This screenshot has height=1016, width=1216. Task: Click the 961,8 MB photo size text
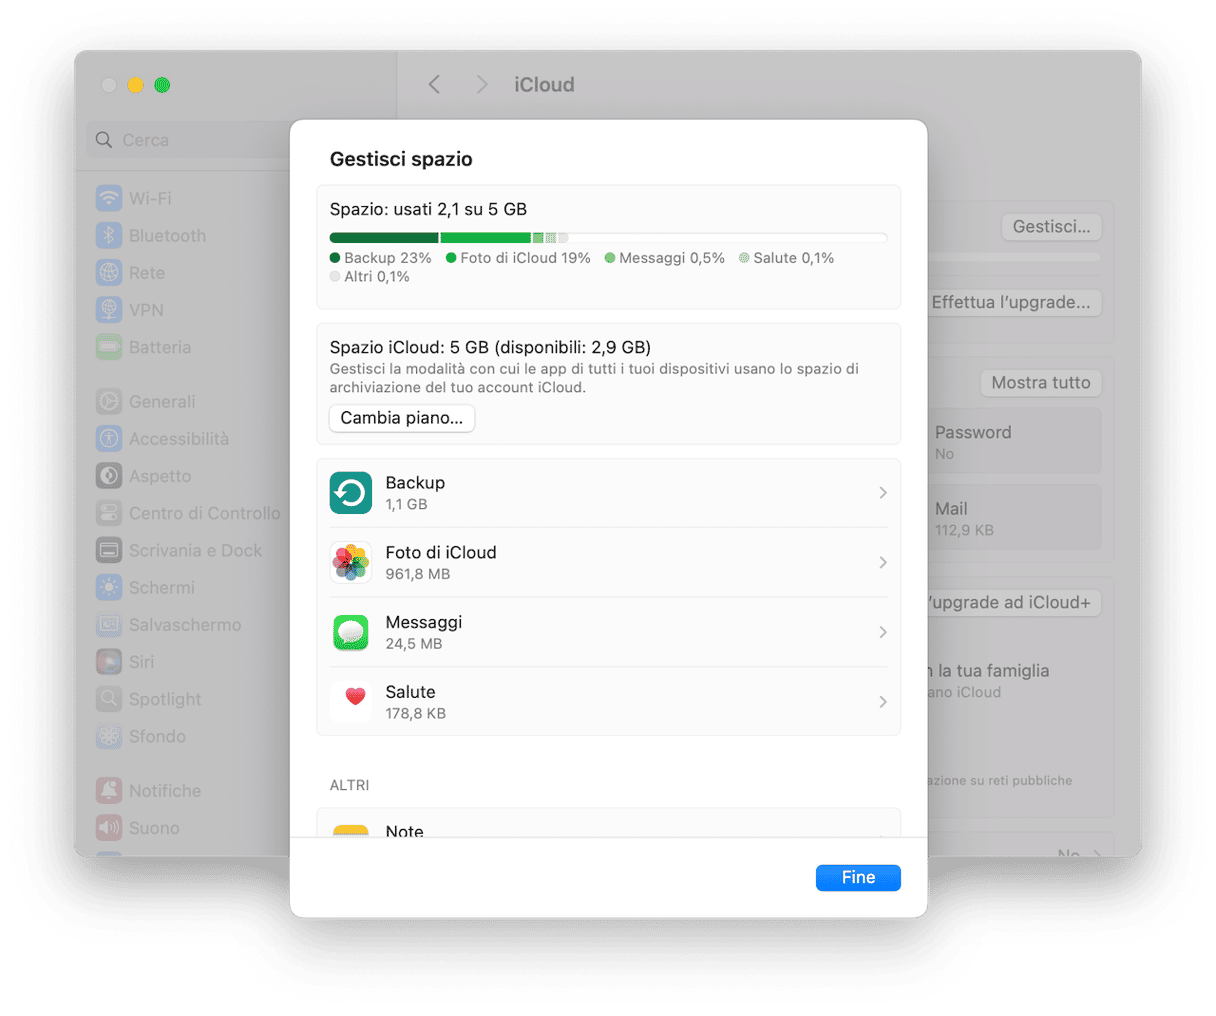[418, 574]
